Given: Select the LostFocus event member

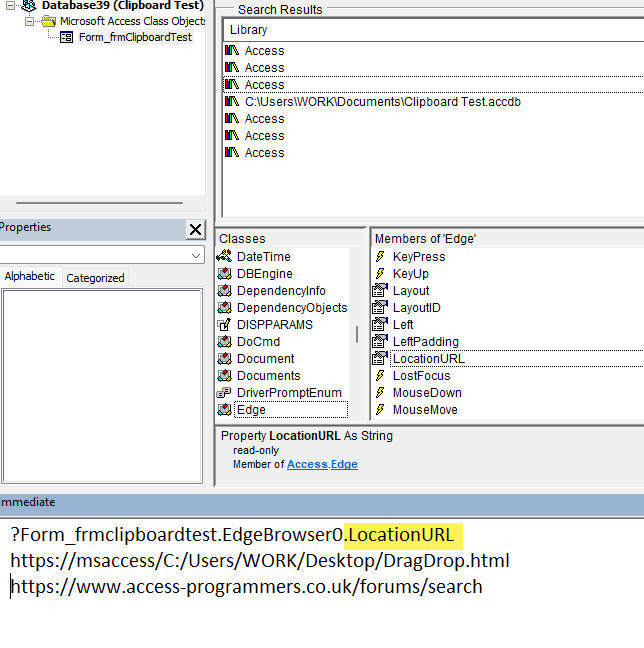Looking at the screenshot, I should point(421,376).
